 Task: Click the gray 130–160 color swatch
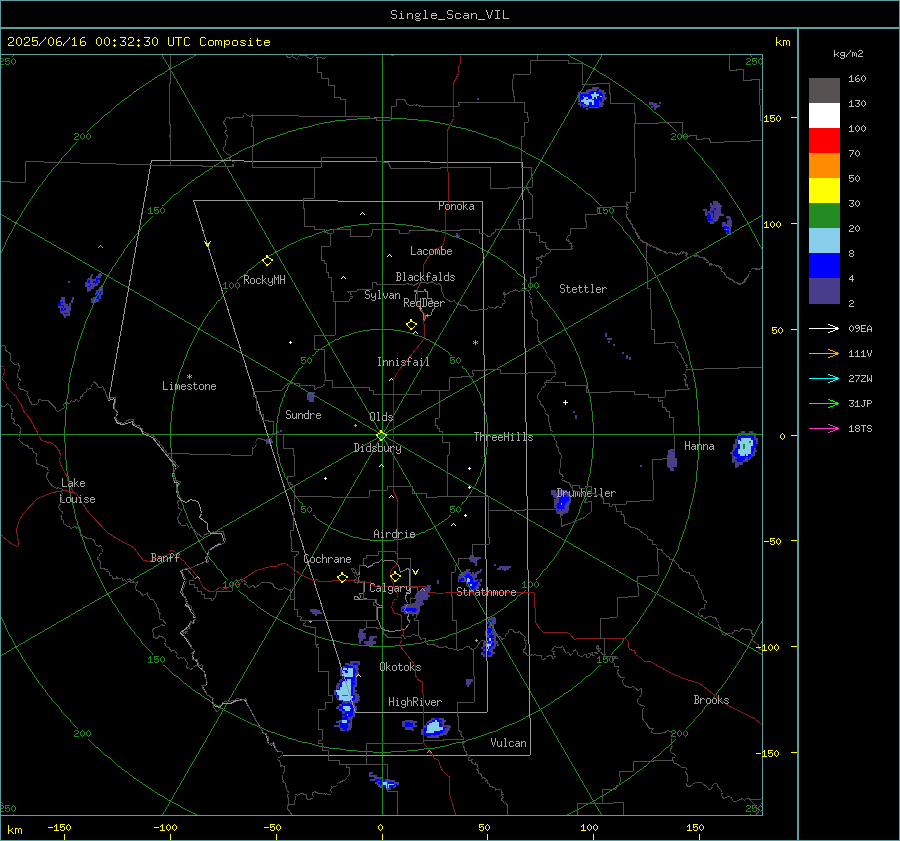coord(824,91)
